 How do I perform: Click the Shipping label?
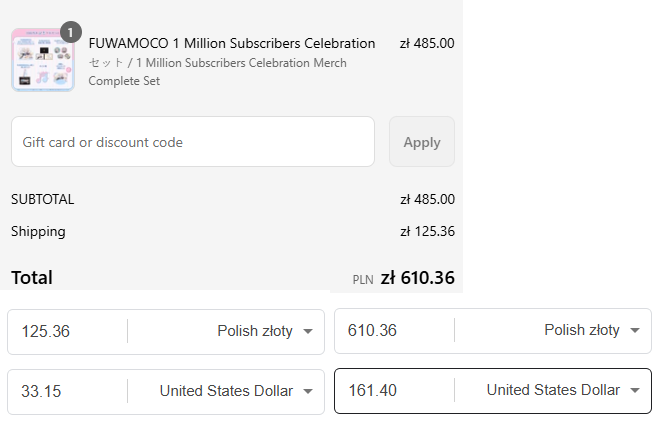pyautogui.click(x=38, y=232)
